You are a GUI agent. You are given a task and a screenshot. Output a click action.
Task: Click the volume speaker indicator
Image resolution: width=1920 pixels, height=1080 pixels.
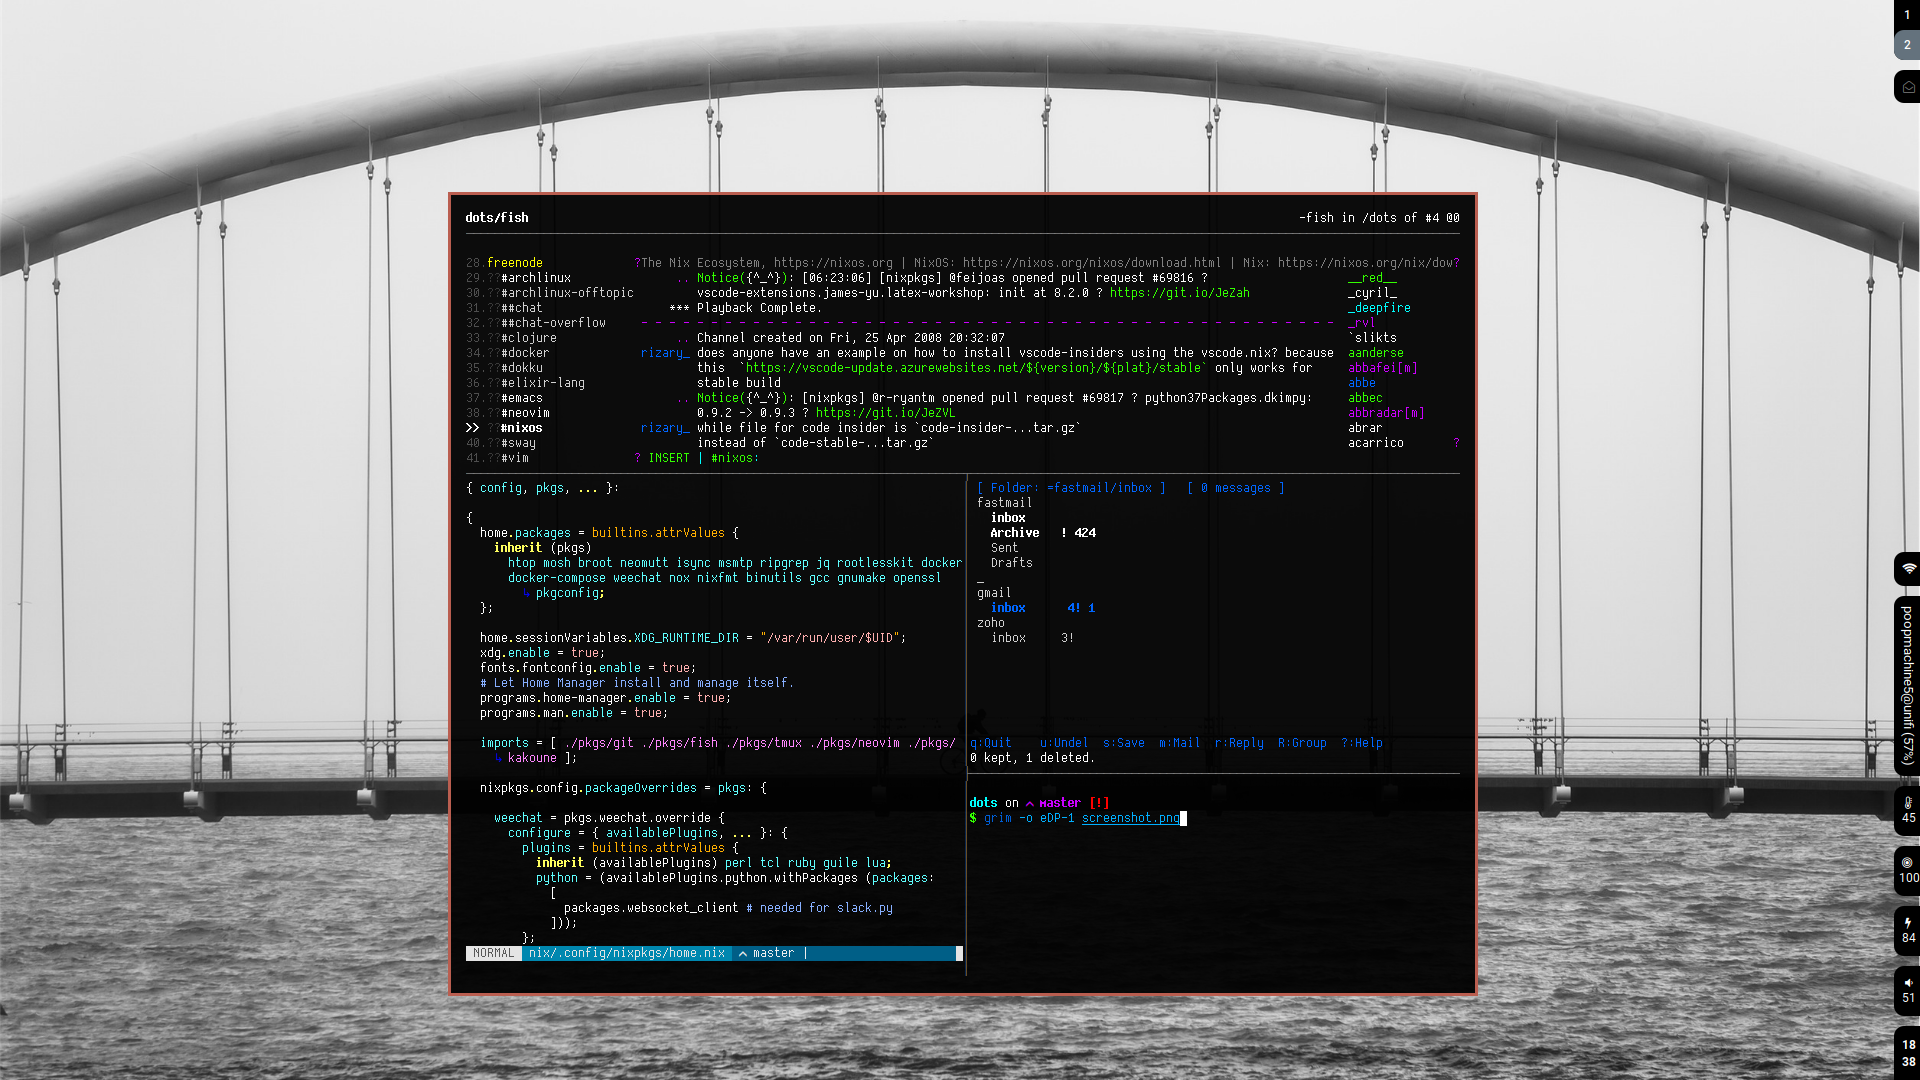tap(1908, 990)
